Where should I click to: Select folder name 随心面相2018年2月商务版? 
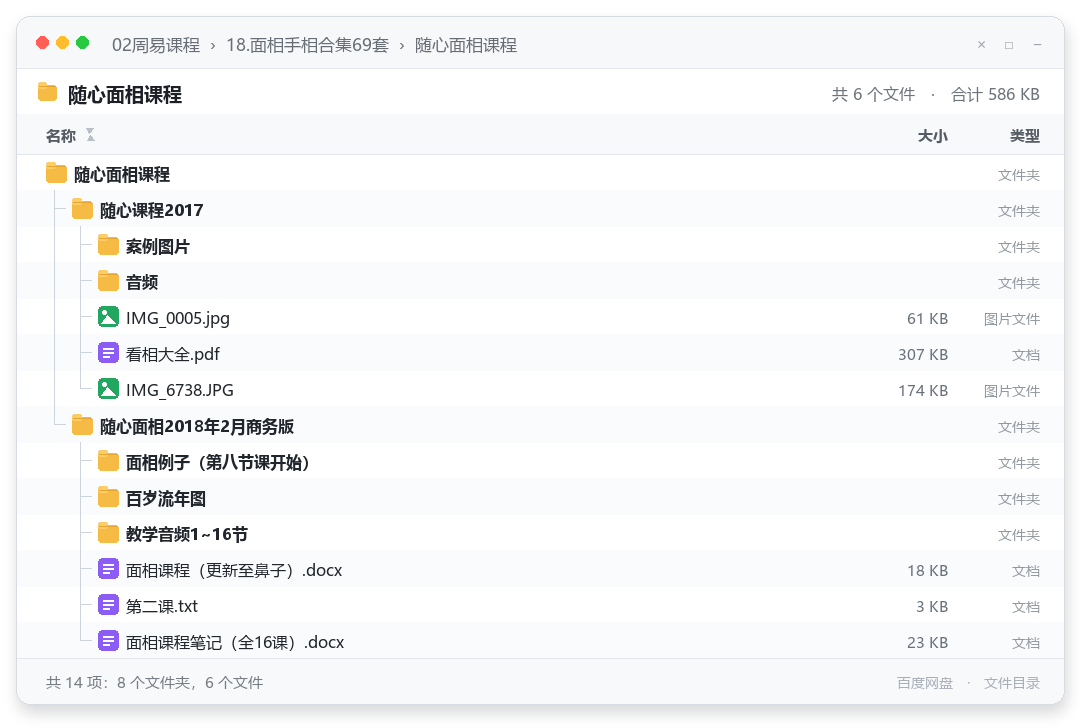[x=197, y=426]
